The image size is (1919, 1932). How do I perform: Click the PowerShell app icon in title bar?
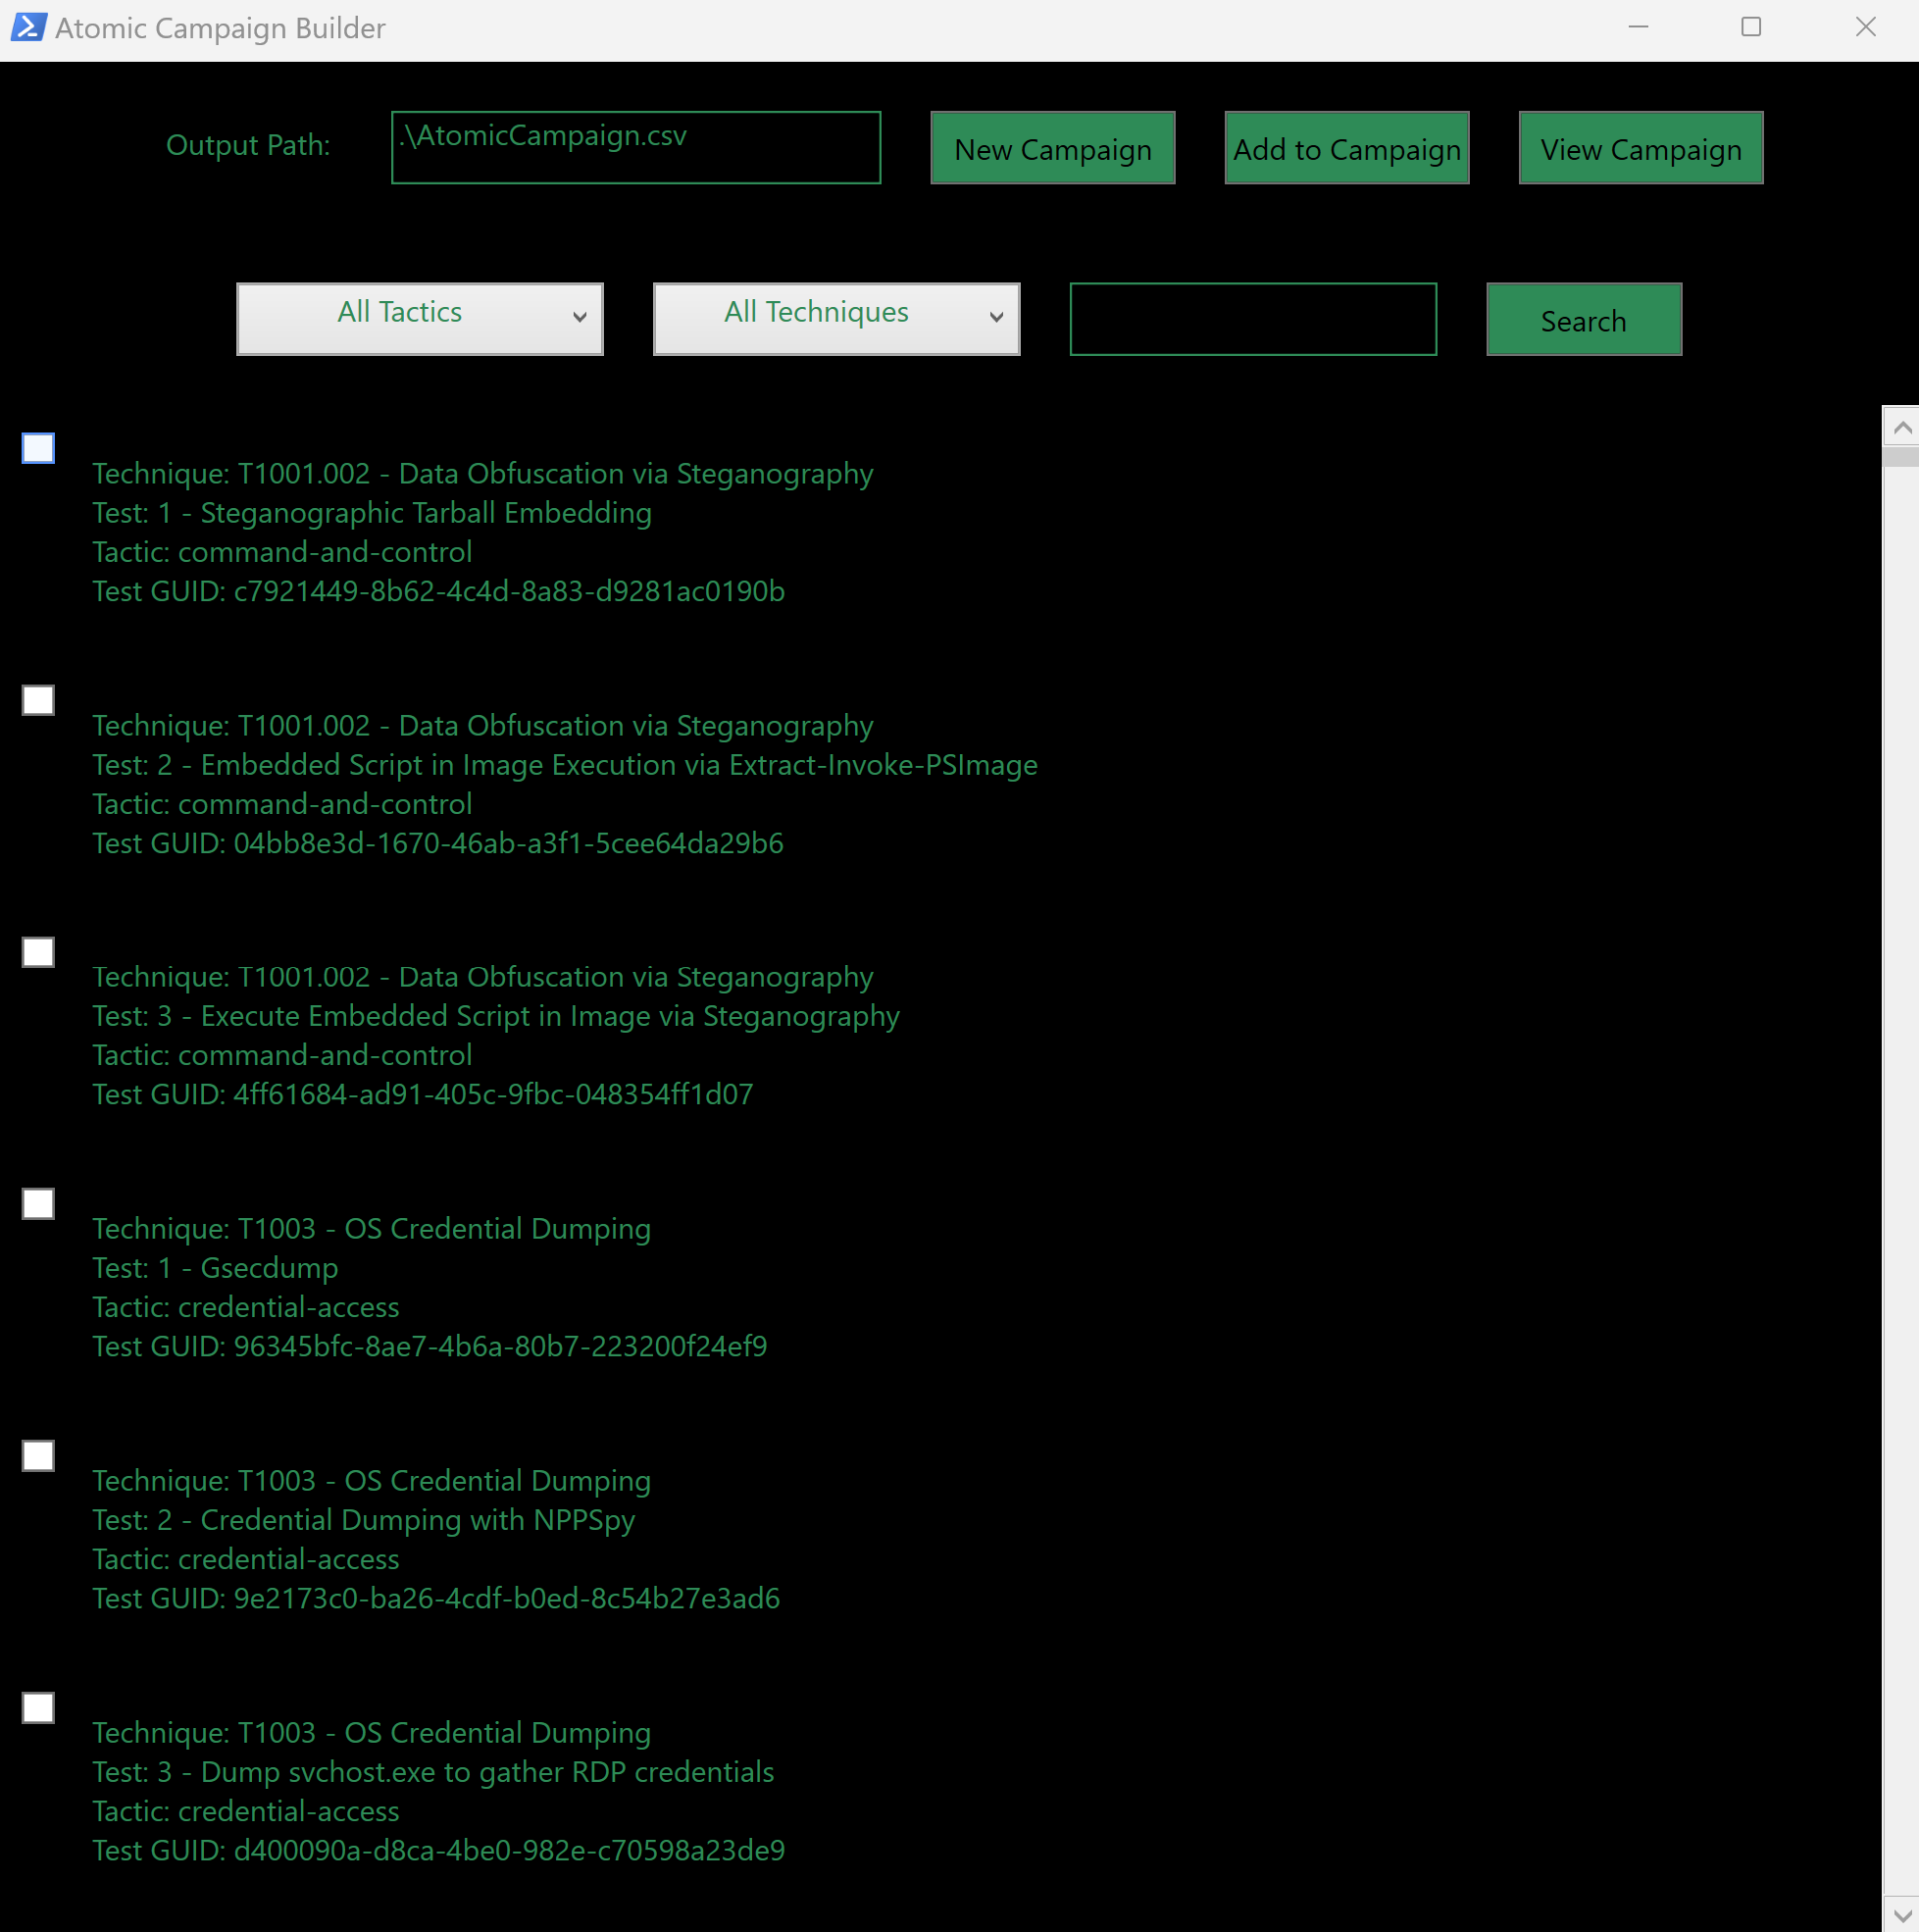[x=28, y=27]
